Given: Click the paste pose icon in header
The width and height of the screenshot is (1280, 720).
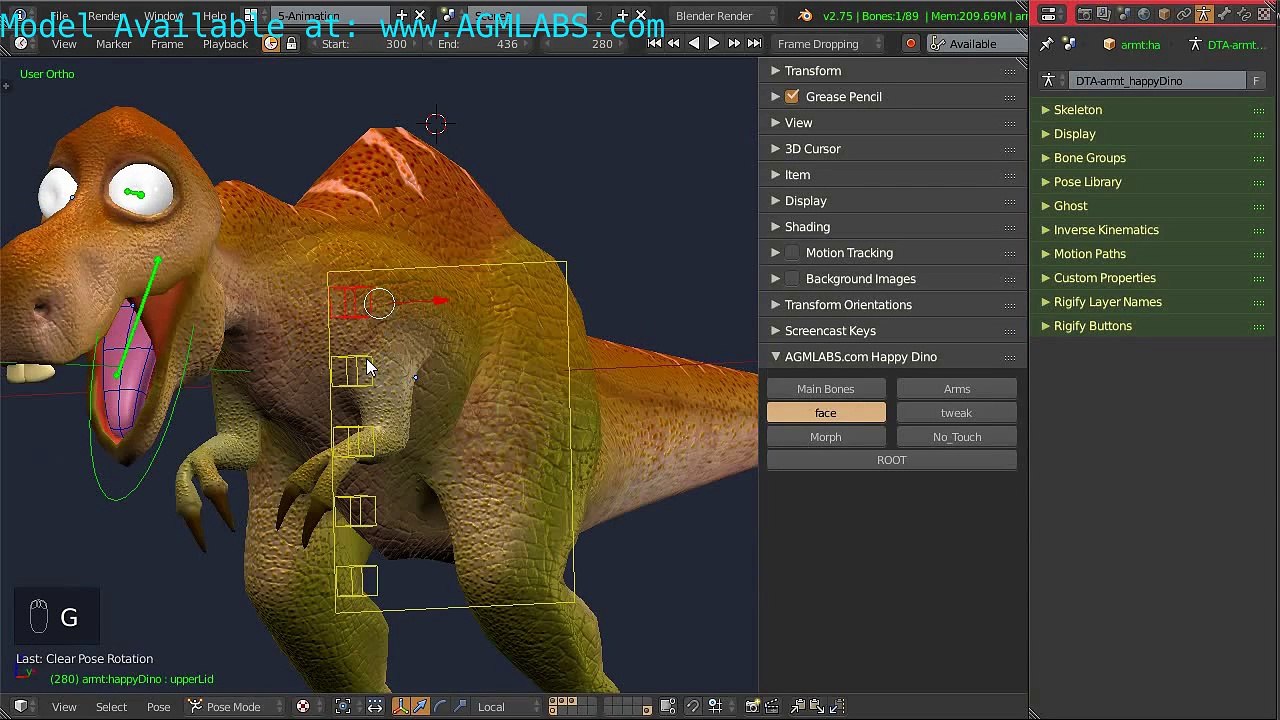Looking at the screenshot, I should (817, 706).
